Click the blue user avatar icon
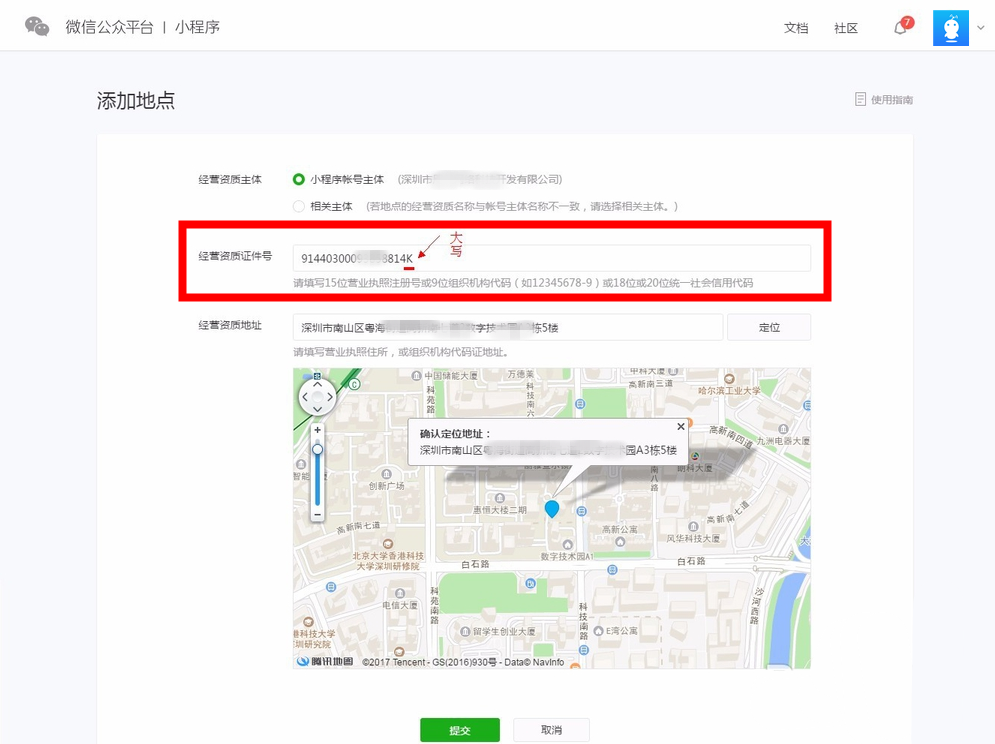 point(950,28)
